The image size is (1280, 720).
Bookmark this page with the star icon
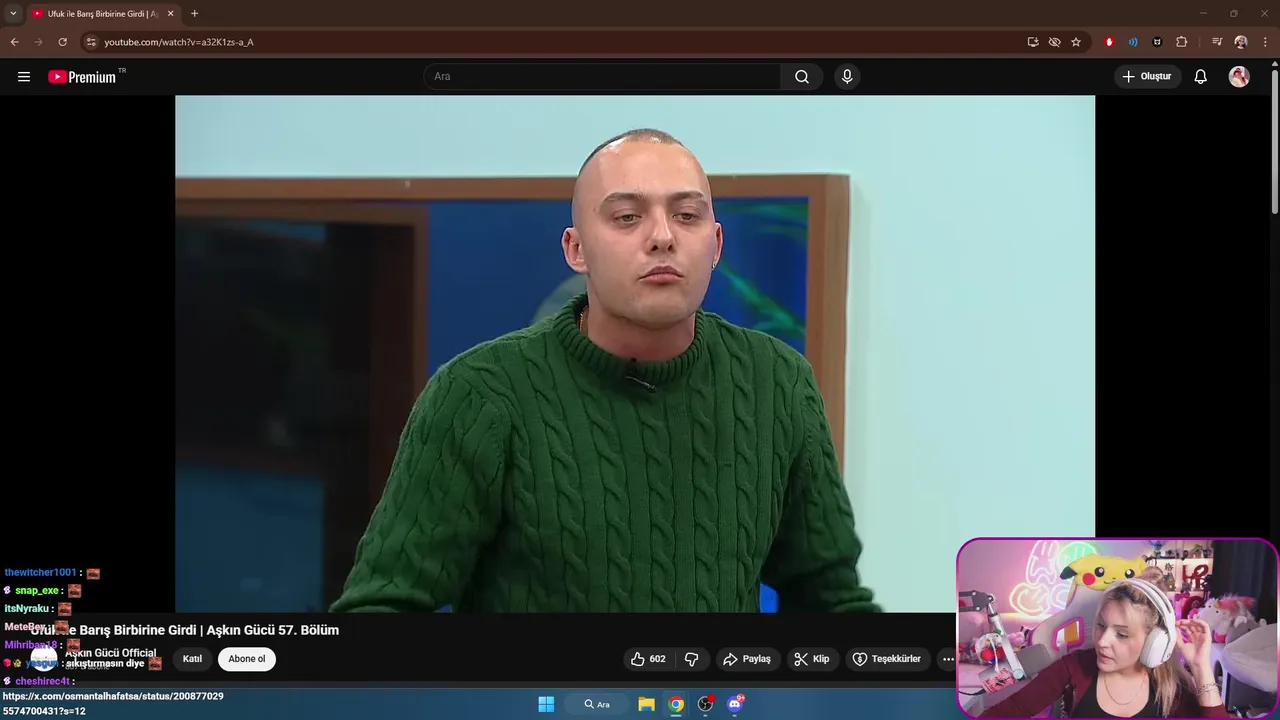click(x=1076, y=42)
